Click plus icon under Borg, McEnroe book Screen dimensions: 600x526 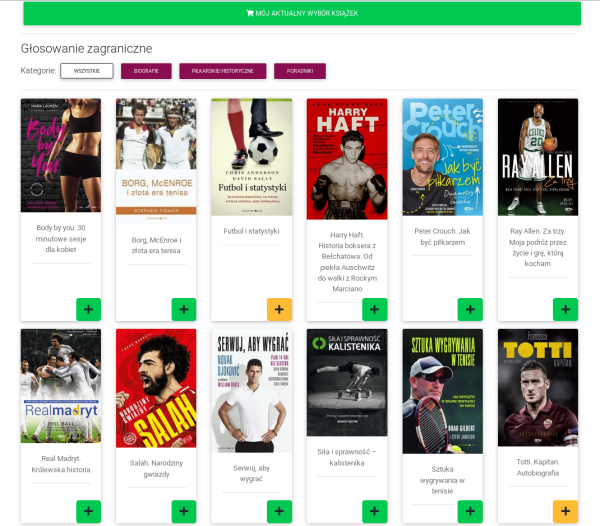(x=184, y=309)
